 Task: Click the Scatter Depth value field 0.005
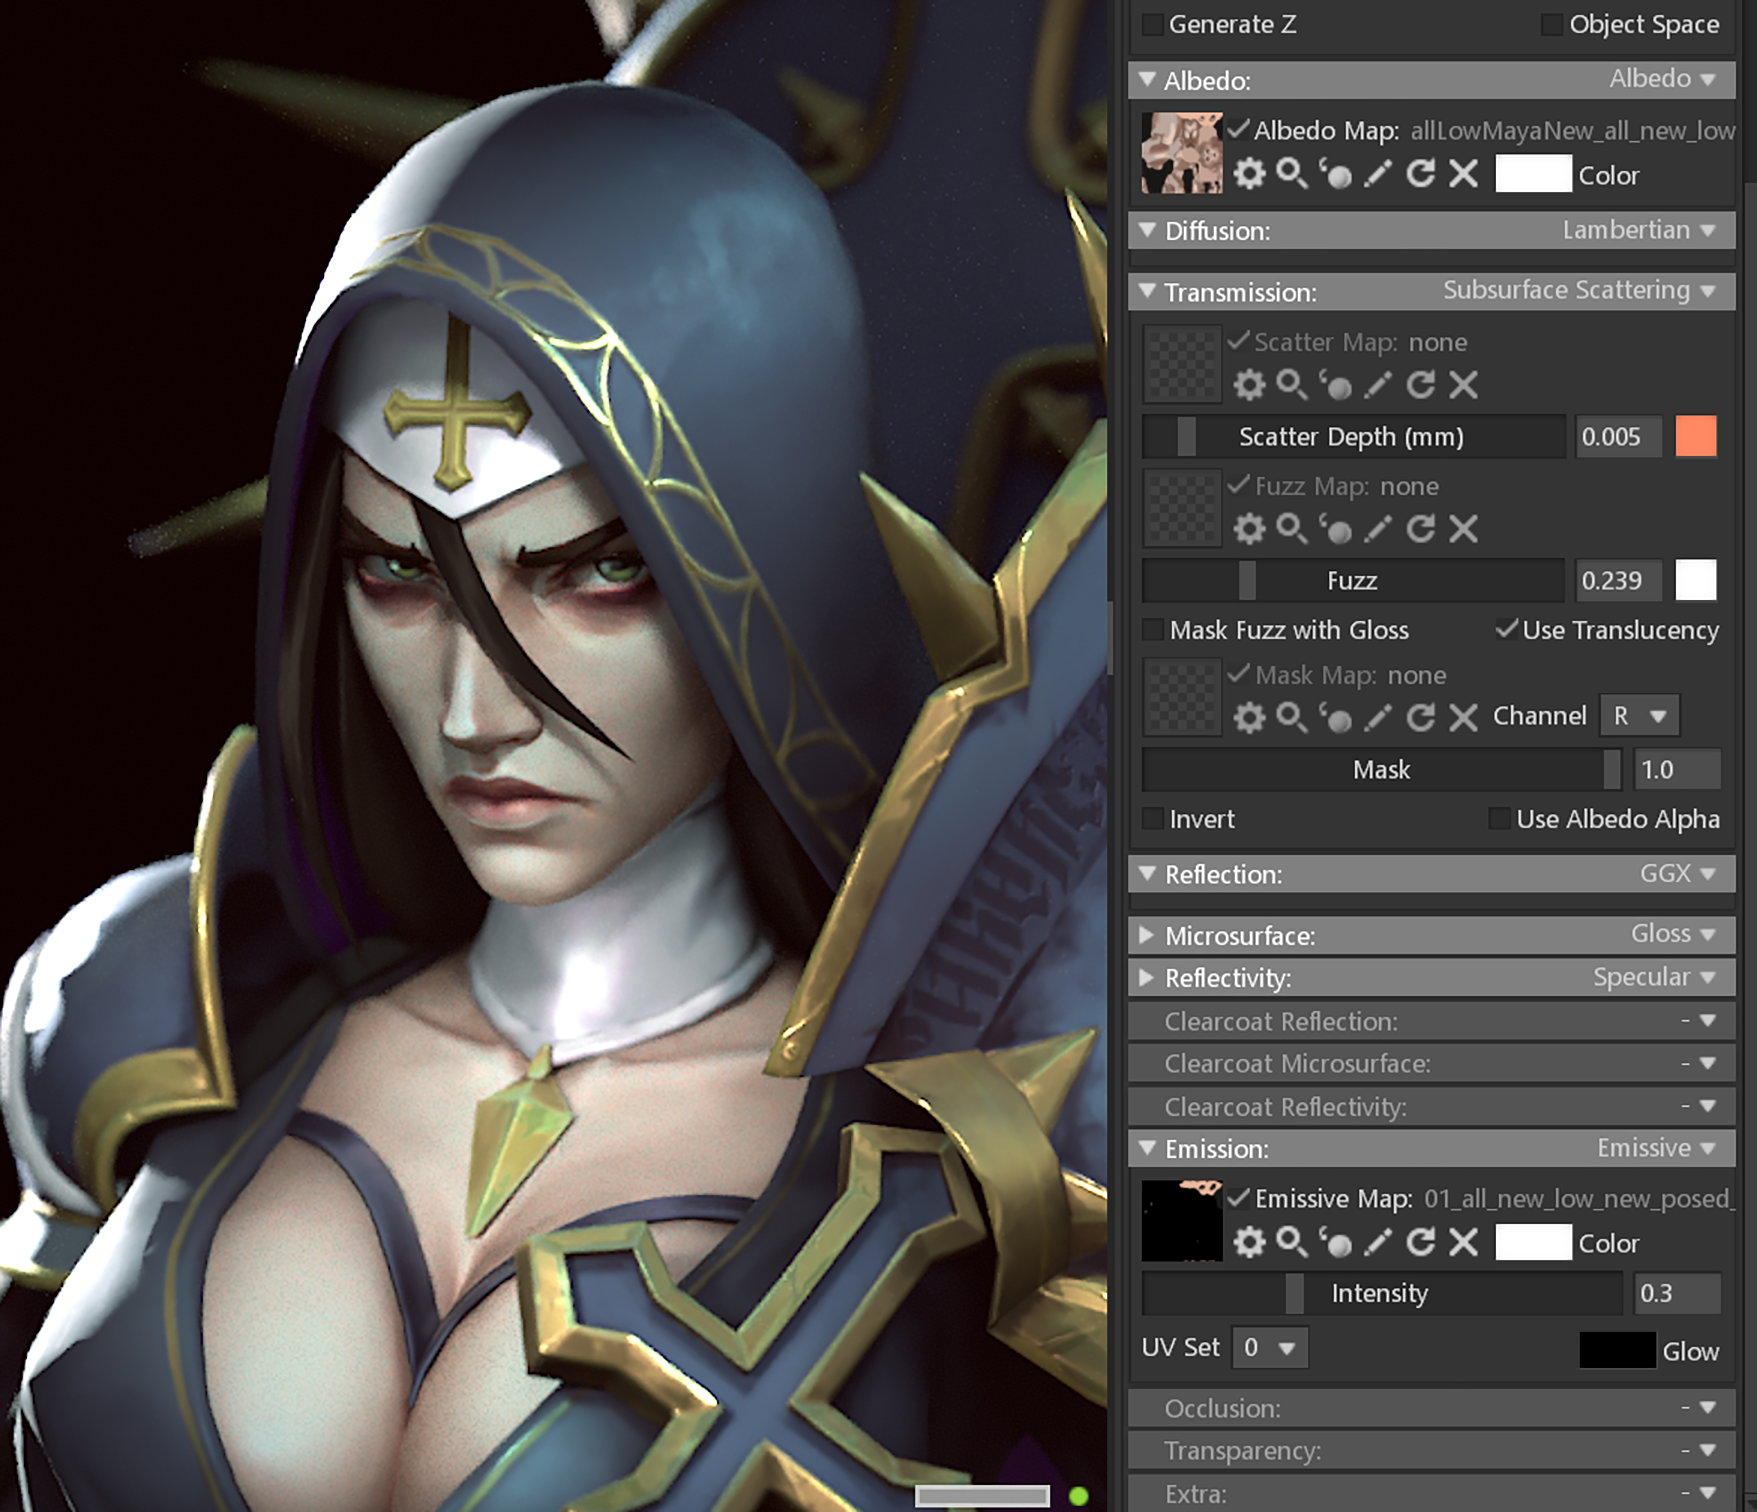click(1619, 437)
